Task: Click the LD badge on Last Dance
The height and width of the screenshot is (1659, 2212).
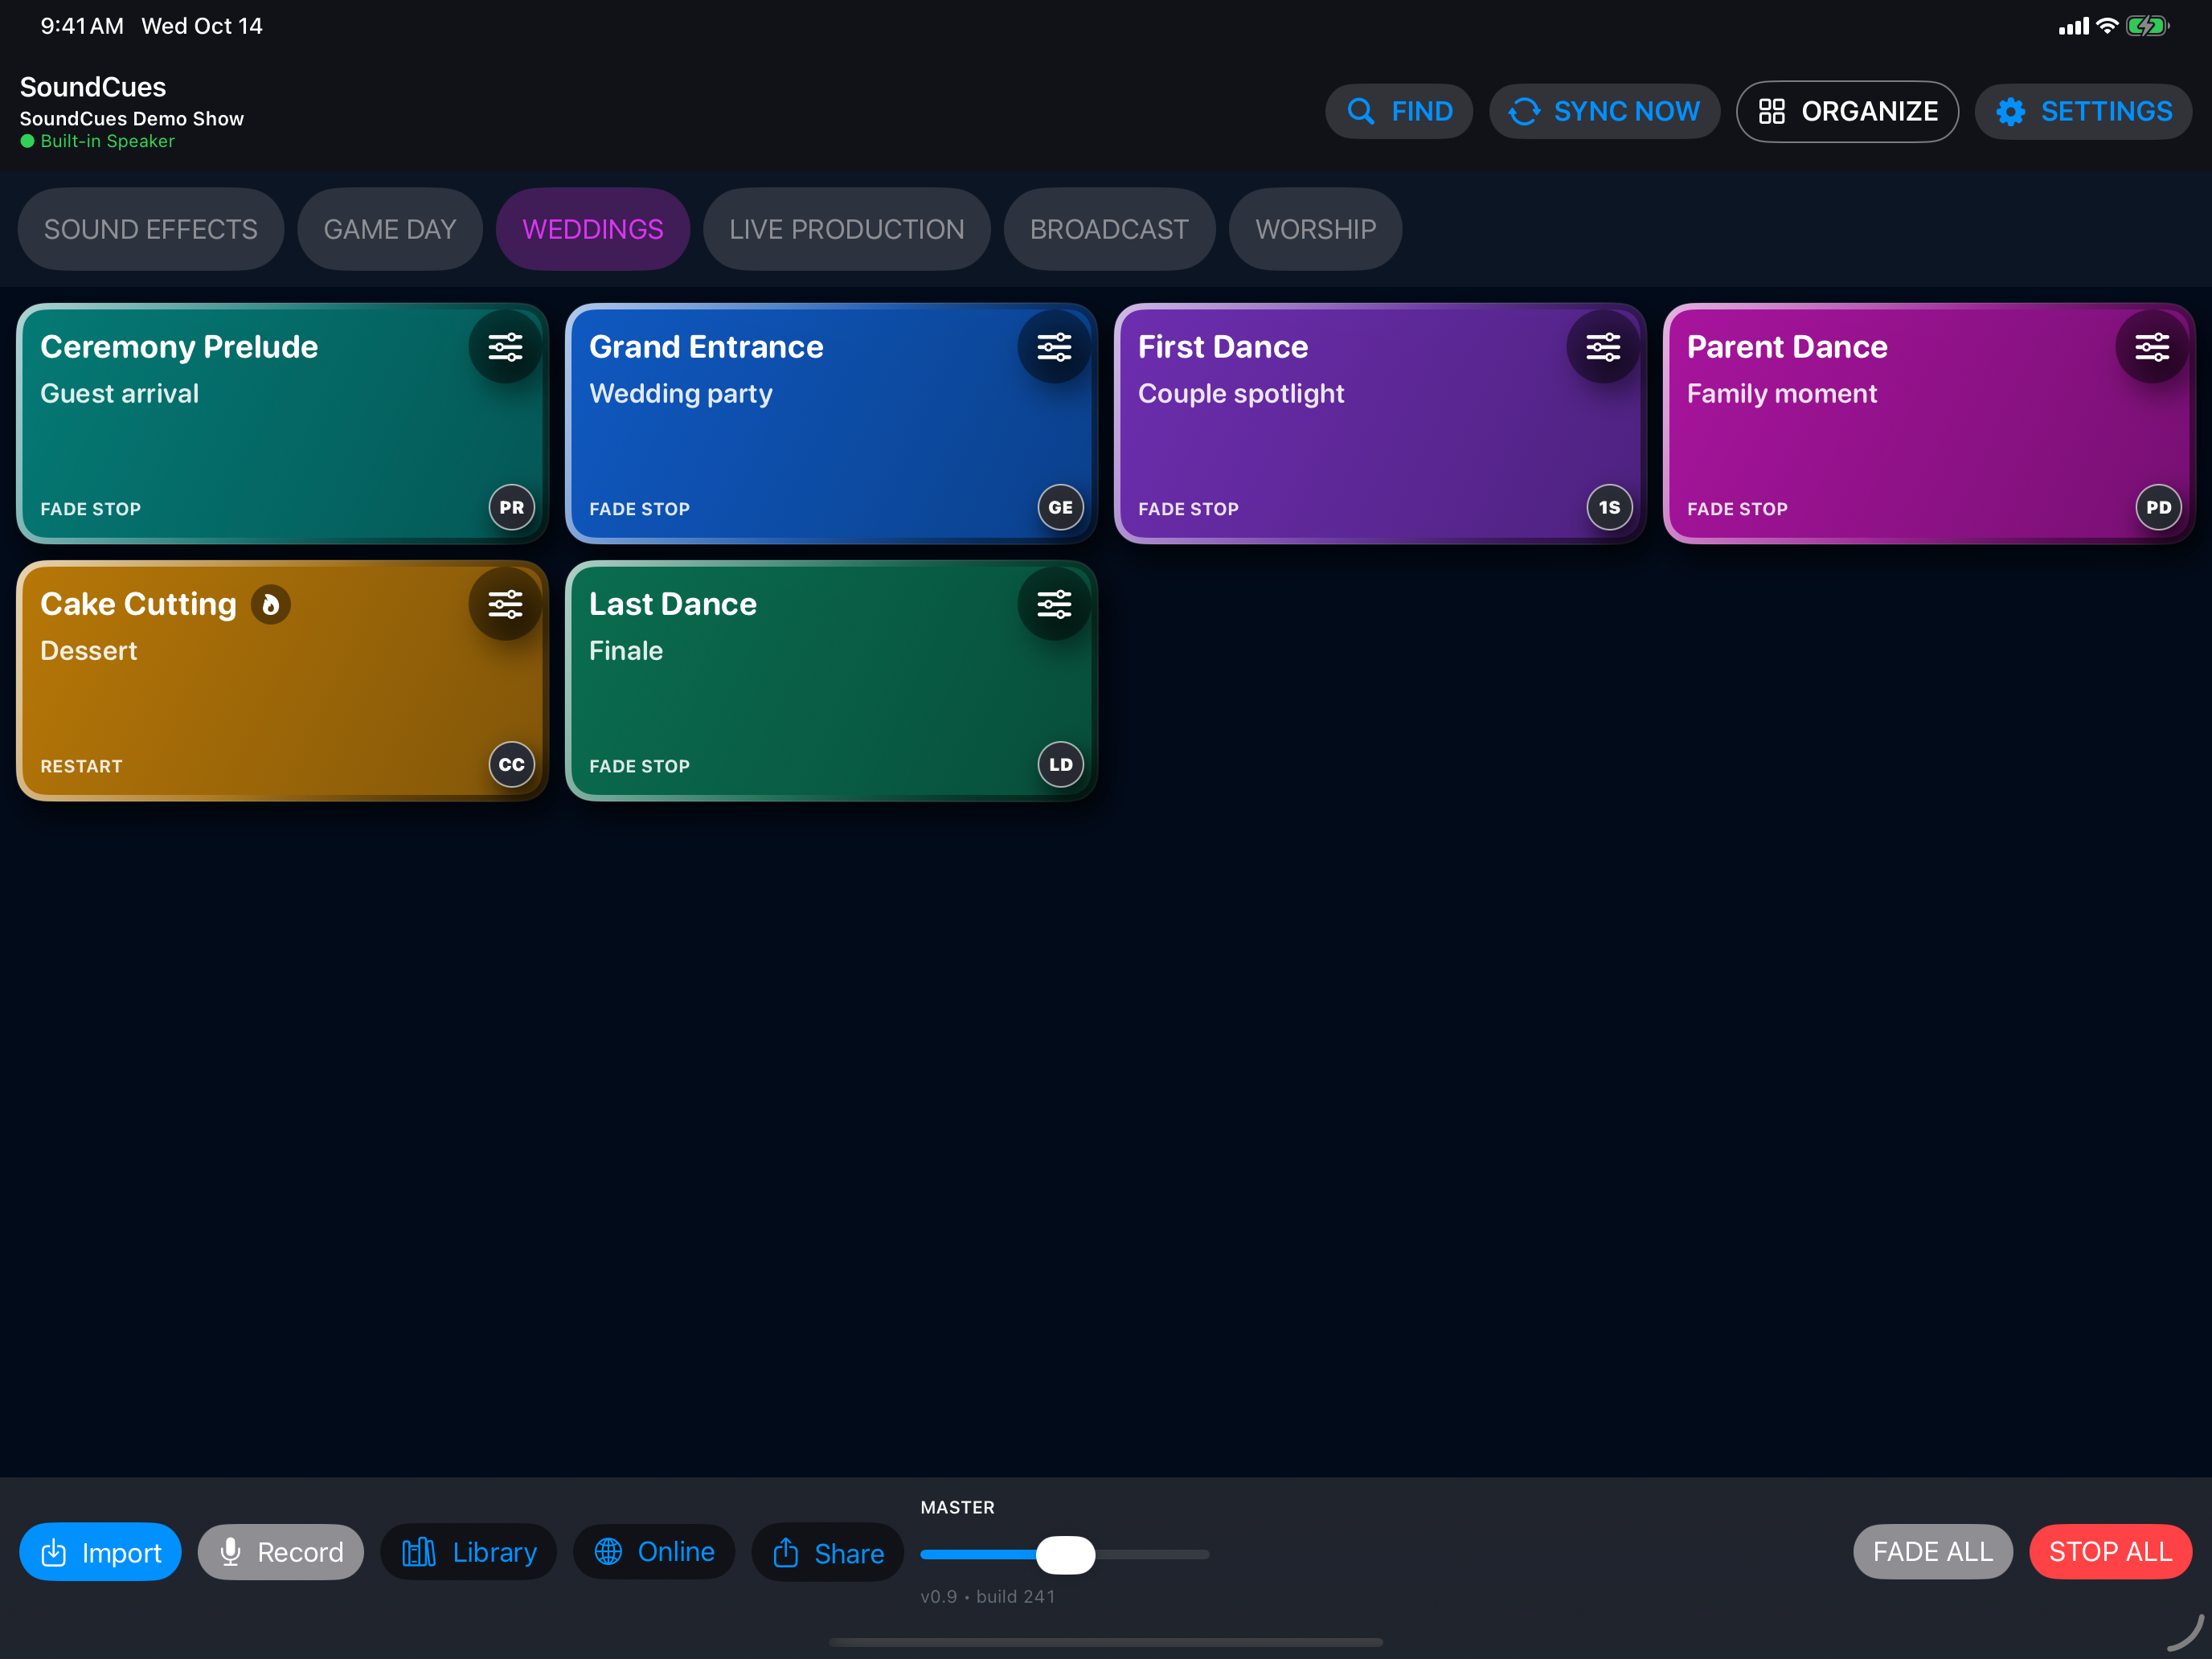Action: click(1061, 764)
